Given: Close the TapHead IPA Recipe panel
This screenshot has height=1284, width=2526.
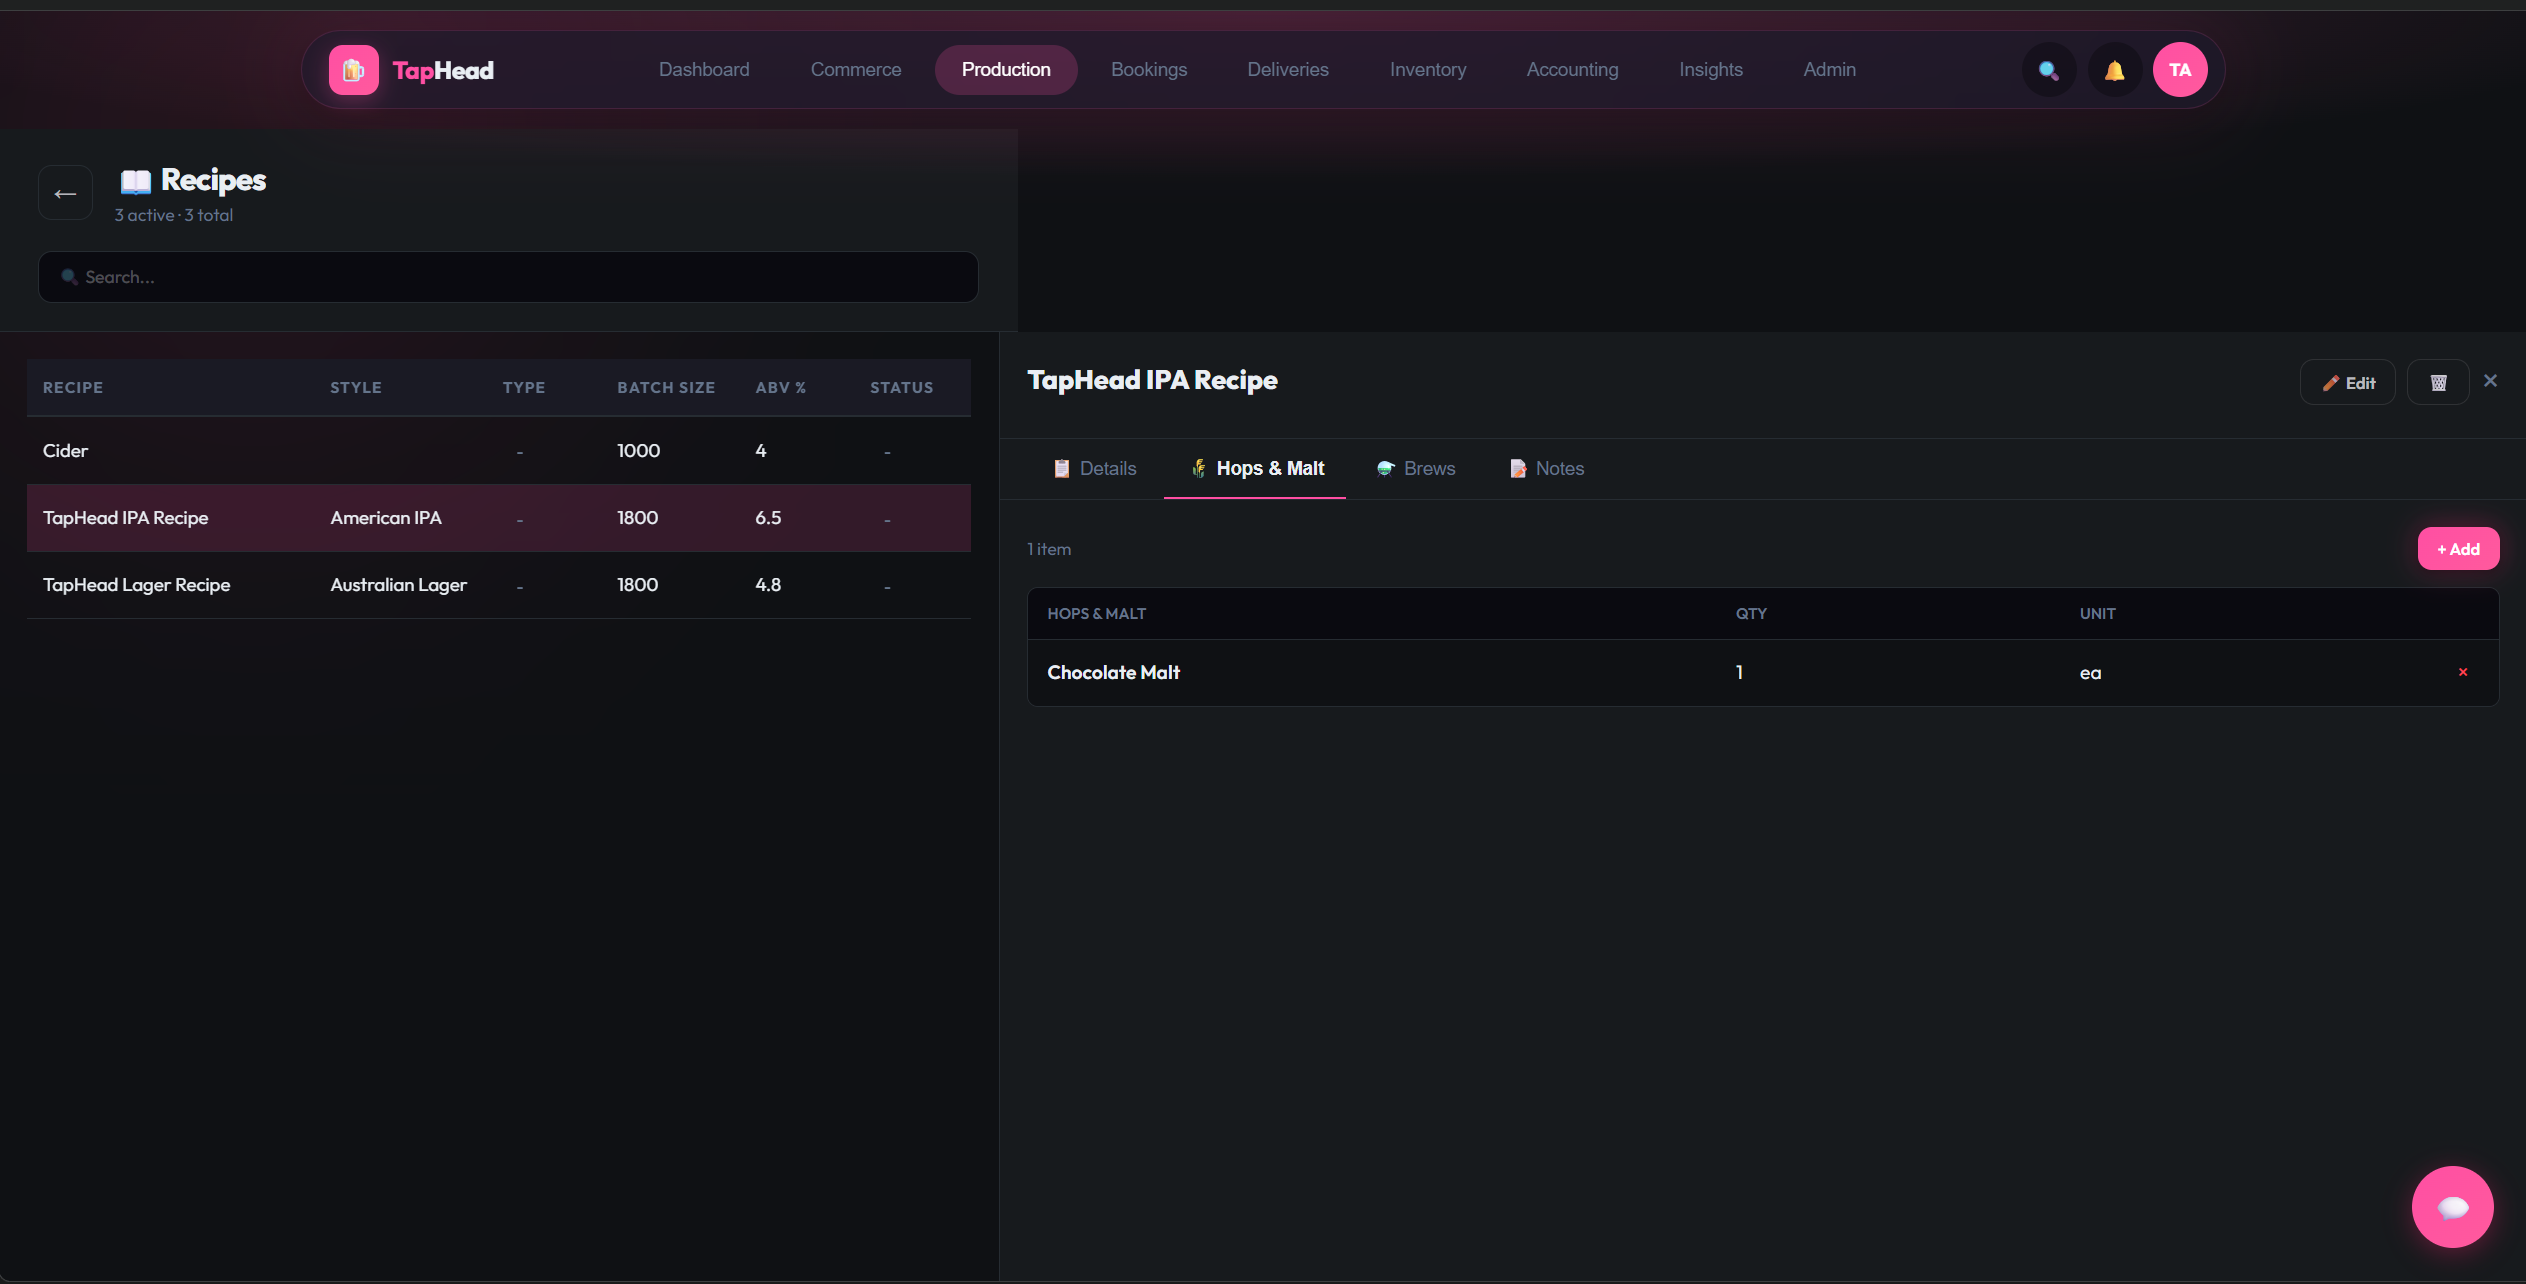Looking at the screenshot, I should [x=2490, y=381].
